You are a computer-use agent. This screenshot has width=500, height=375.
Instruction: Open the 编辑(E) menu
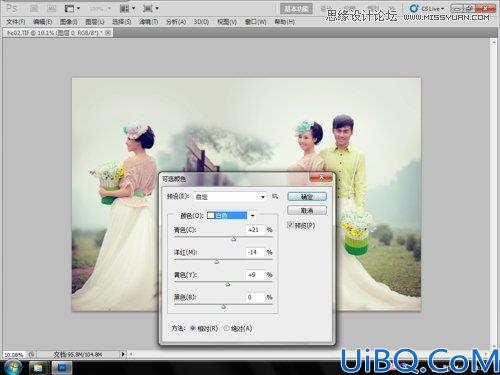43,22
